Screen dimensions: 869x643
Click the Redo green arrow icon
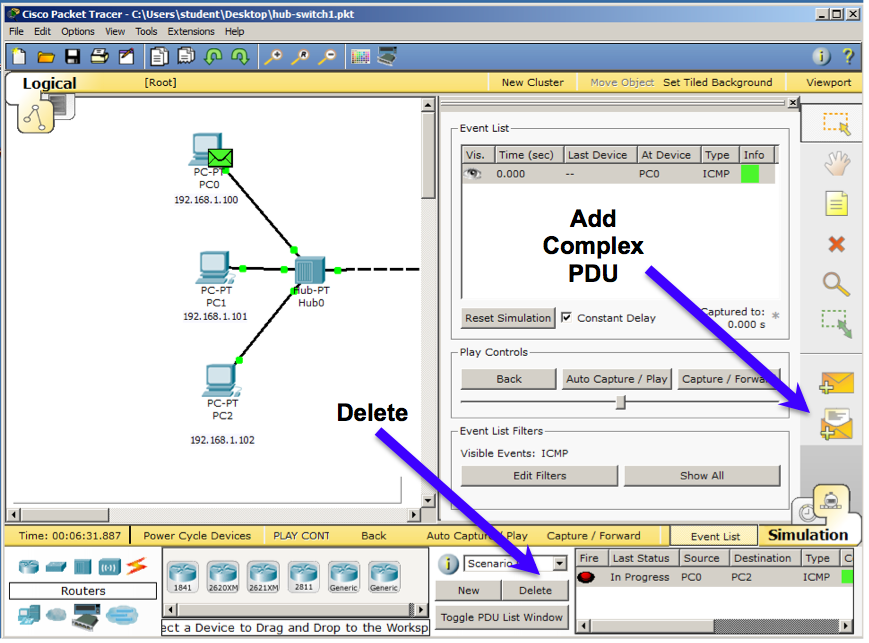point(240,56)
